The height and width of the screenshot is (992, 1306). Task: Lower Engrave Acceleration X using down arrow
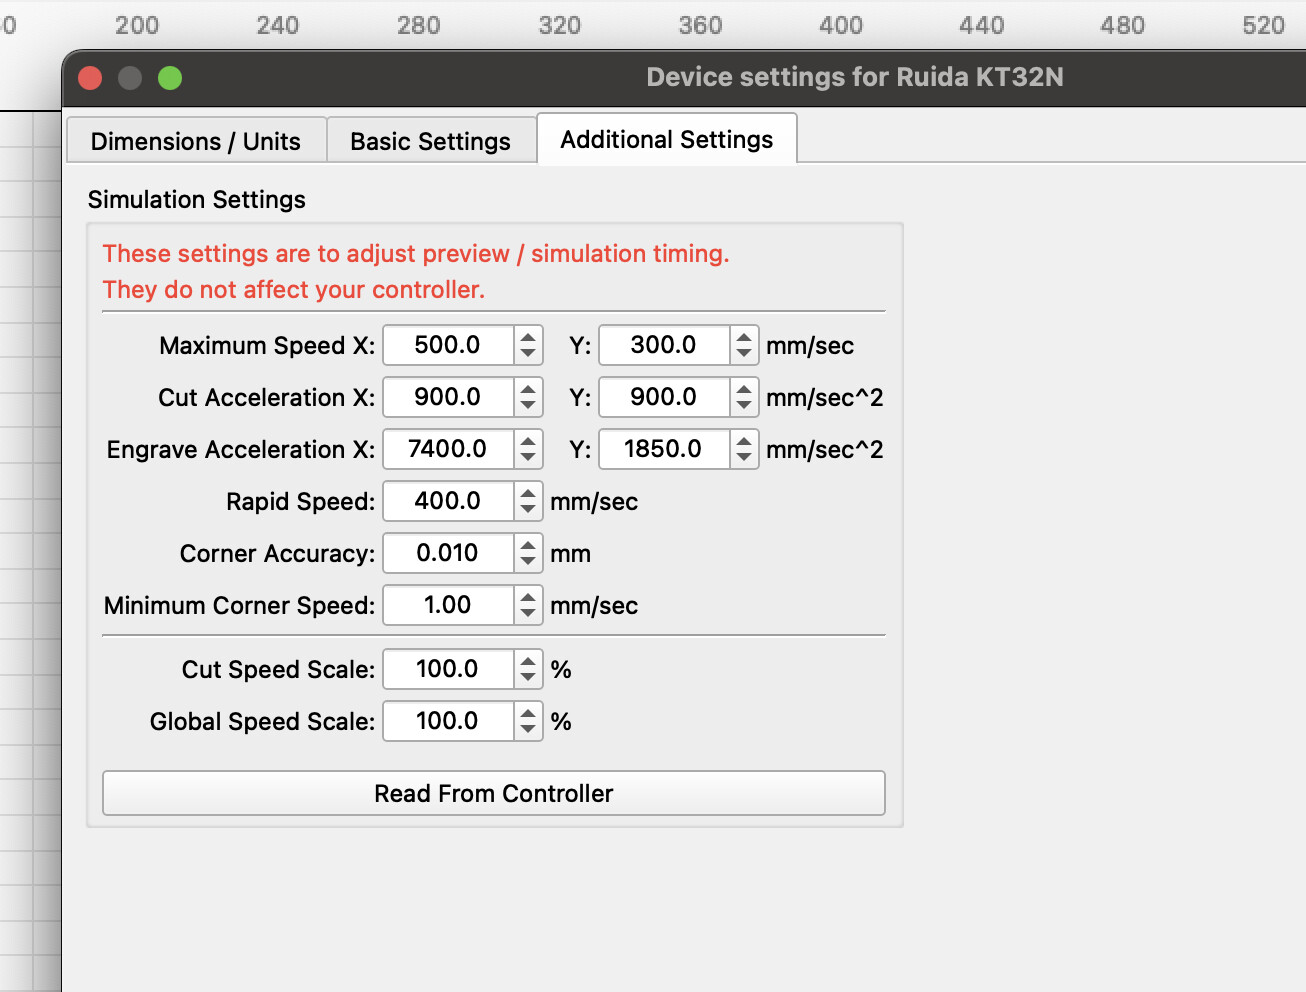click(528, 458)
